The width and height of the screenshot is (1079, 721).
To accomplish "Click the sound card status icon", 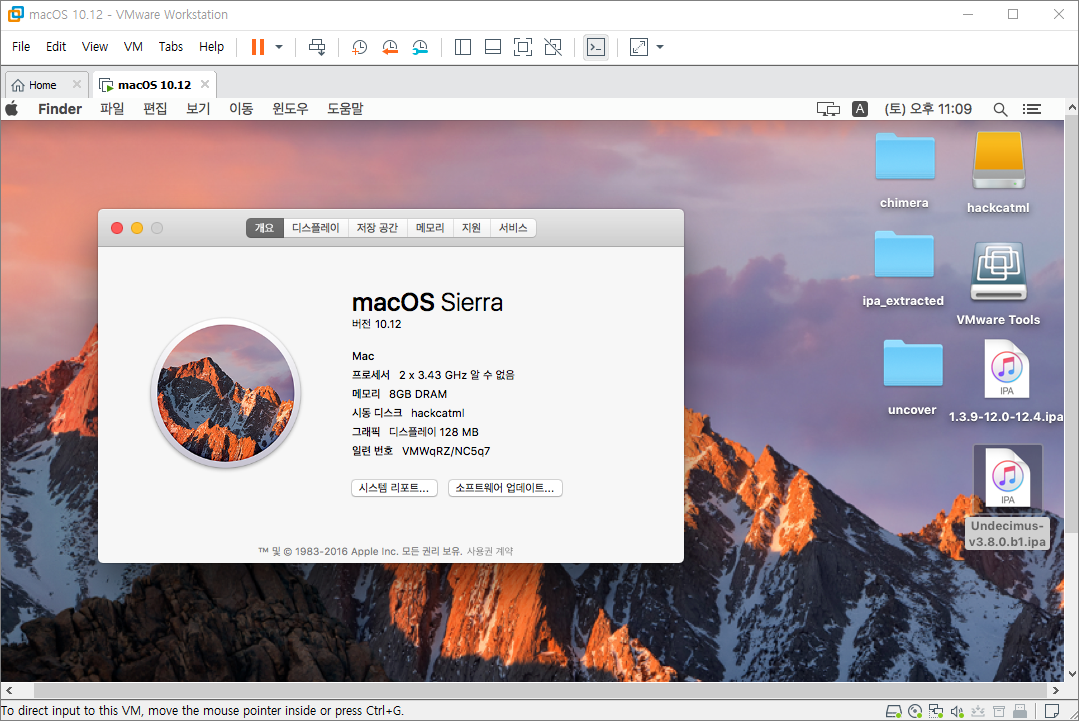I will click(957, 711).
